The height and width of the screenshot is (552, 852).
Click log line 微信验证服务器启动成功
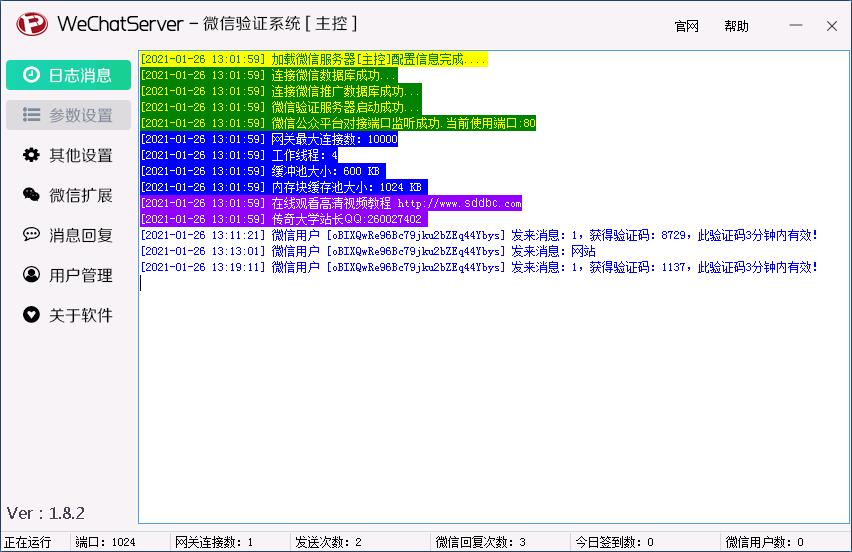click(x=280, y=107)
